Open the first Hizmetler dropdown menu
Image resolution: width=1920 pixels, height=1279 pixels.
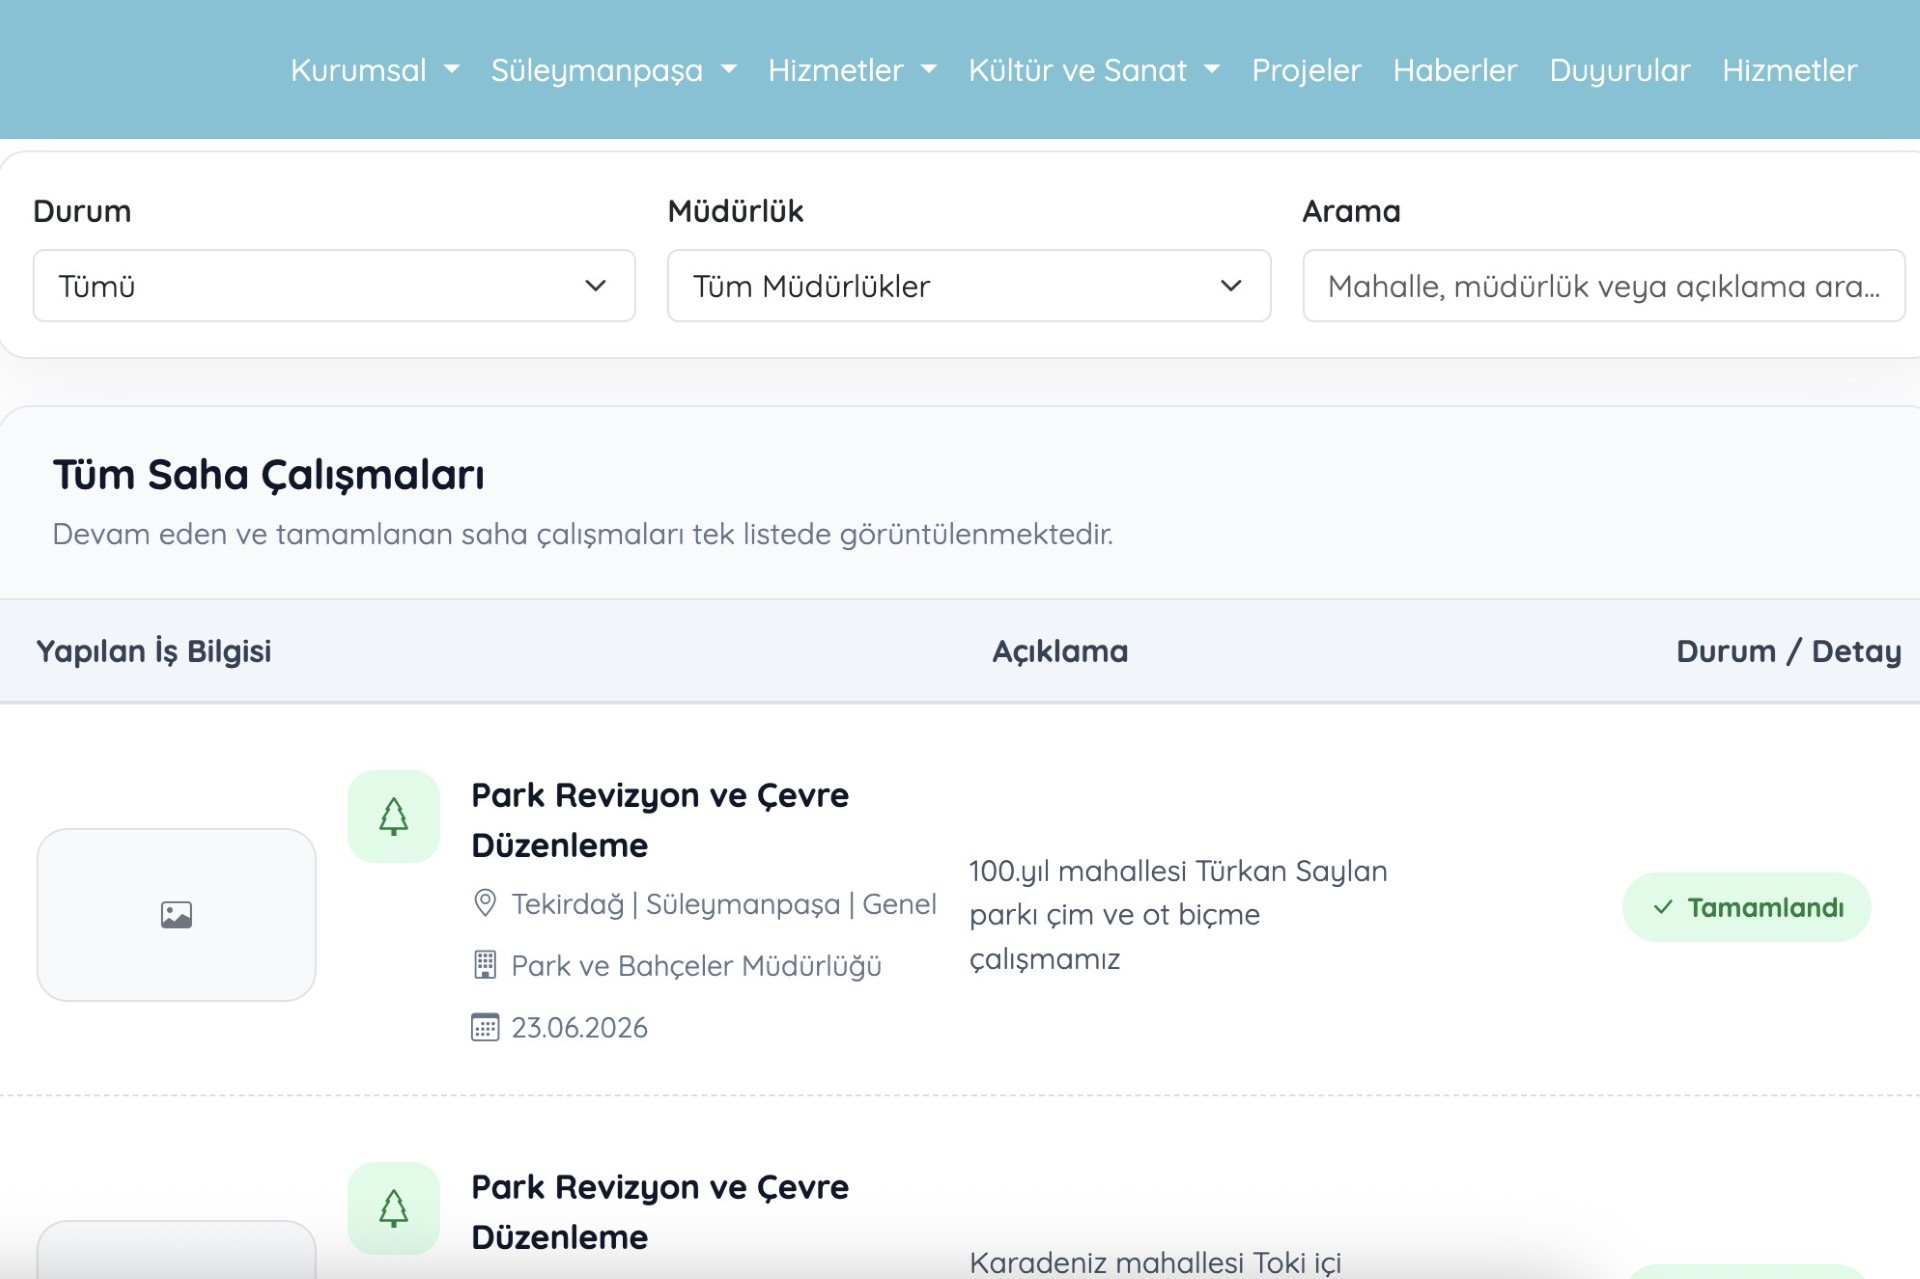pos(852,70)
